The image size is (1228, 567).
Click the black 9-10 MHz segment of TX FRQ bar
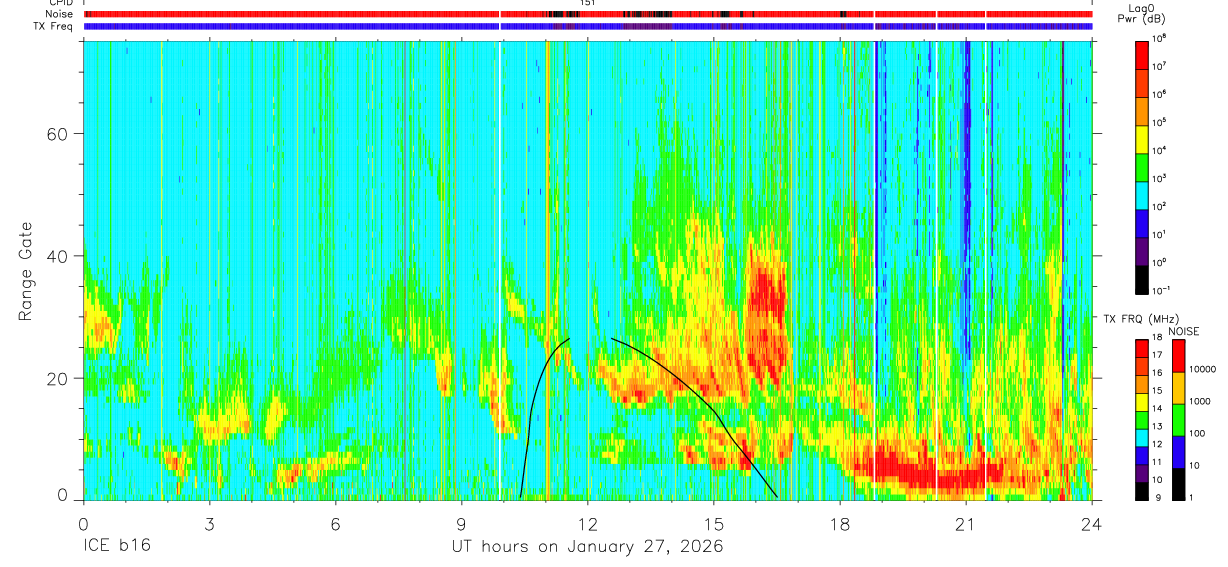(x=1143, y=490)
